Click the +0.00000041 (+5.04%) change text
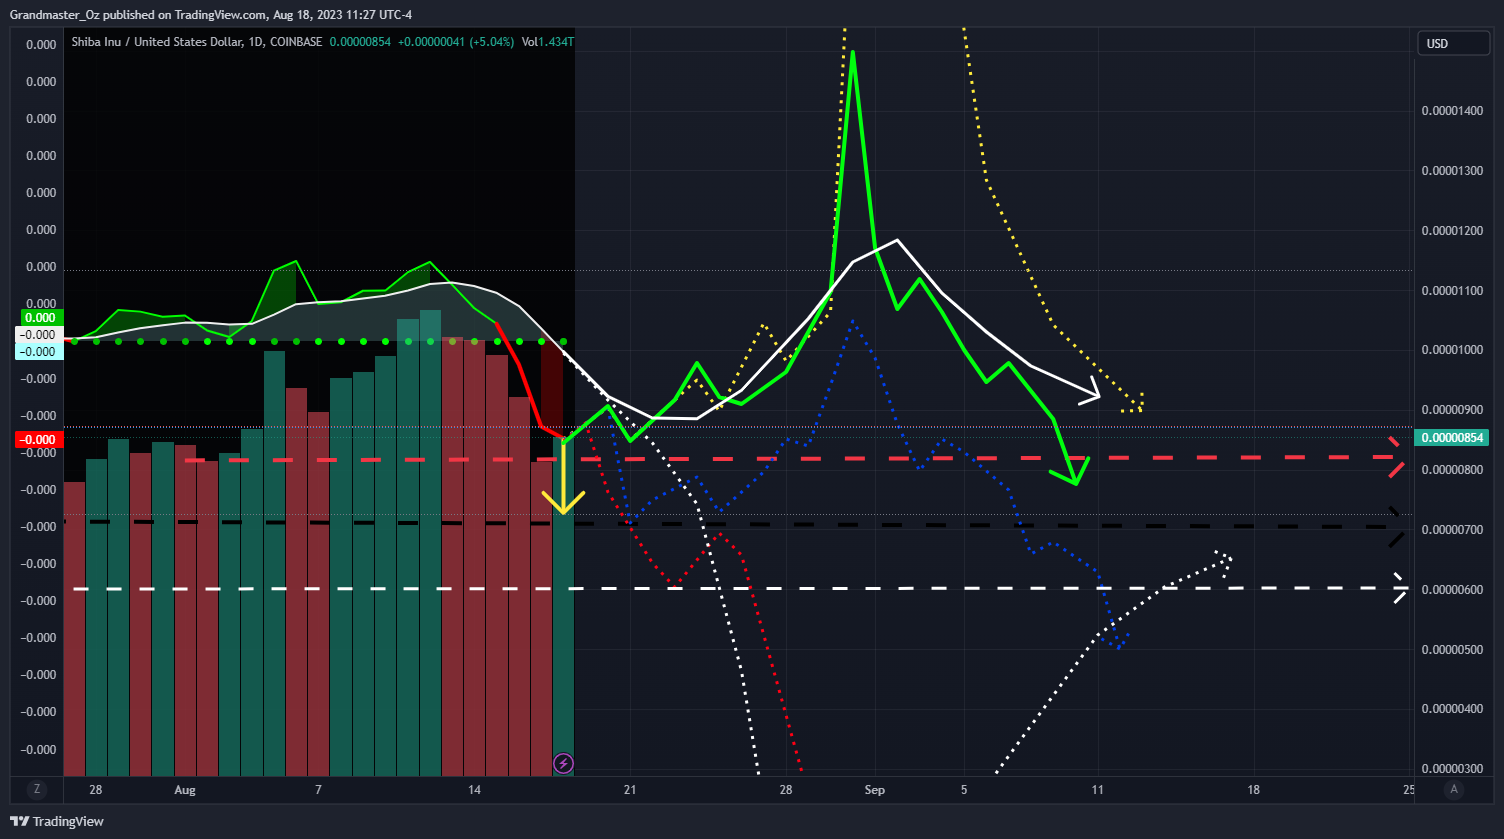The width and height of the screenshot is (1504, 839). (455, 42)
